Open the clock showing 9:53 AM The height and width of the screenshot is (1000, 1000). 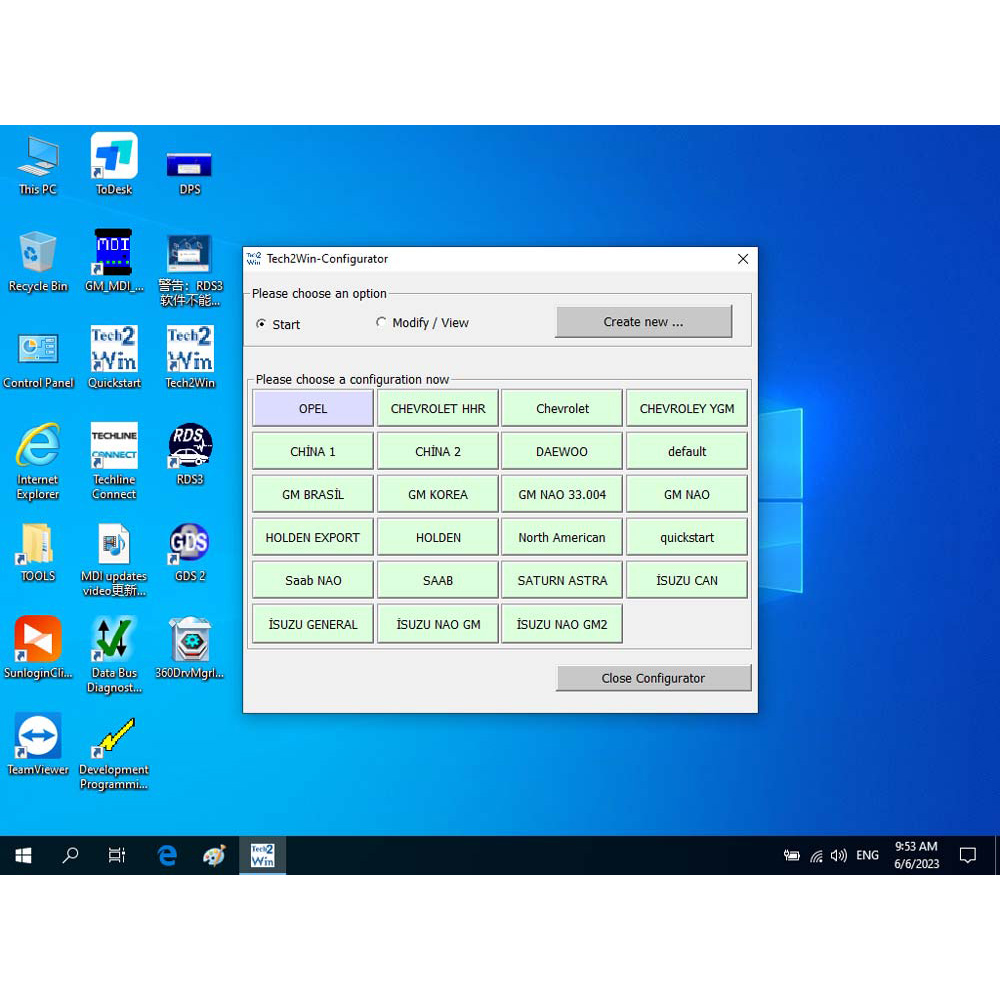pyautogui.click(x=916, y=855)
